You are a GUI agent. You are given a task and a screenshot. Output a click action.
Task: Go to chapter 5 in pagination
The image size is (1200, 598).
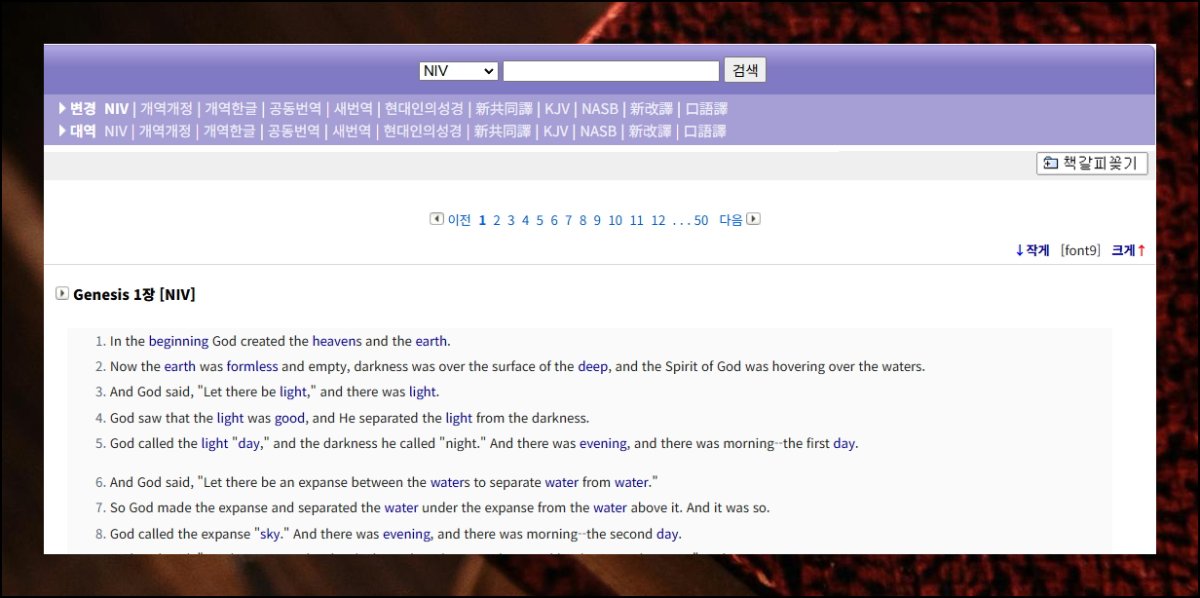click(540, 220)
